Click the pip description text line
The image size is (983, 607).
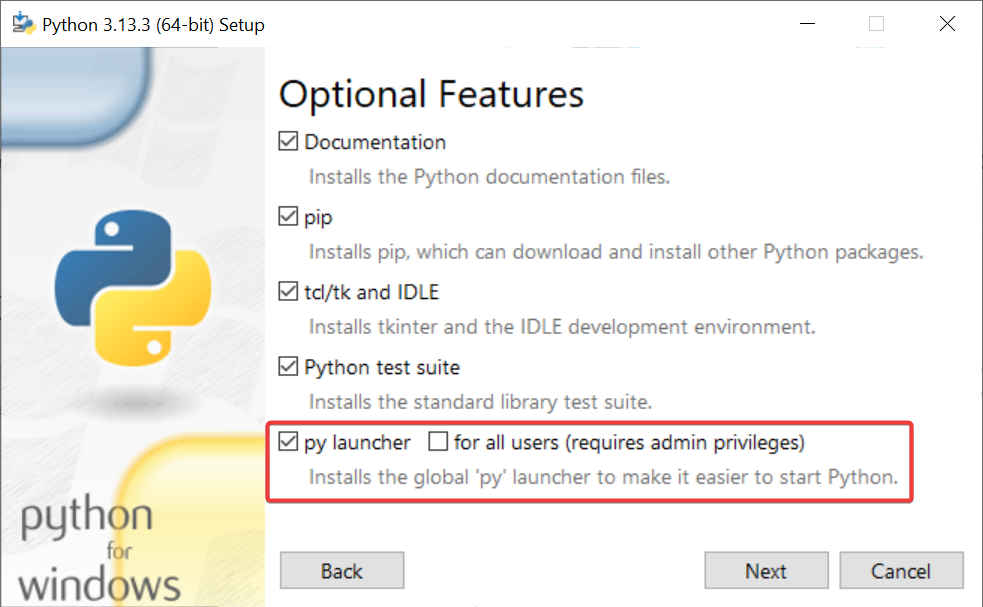point(616,251)
